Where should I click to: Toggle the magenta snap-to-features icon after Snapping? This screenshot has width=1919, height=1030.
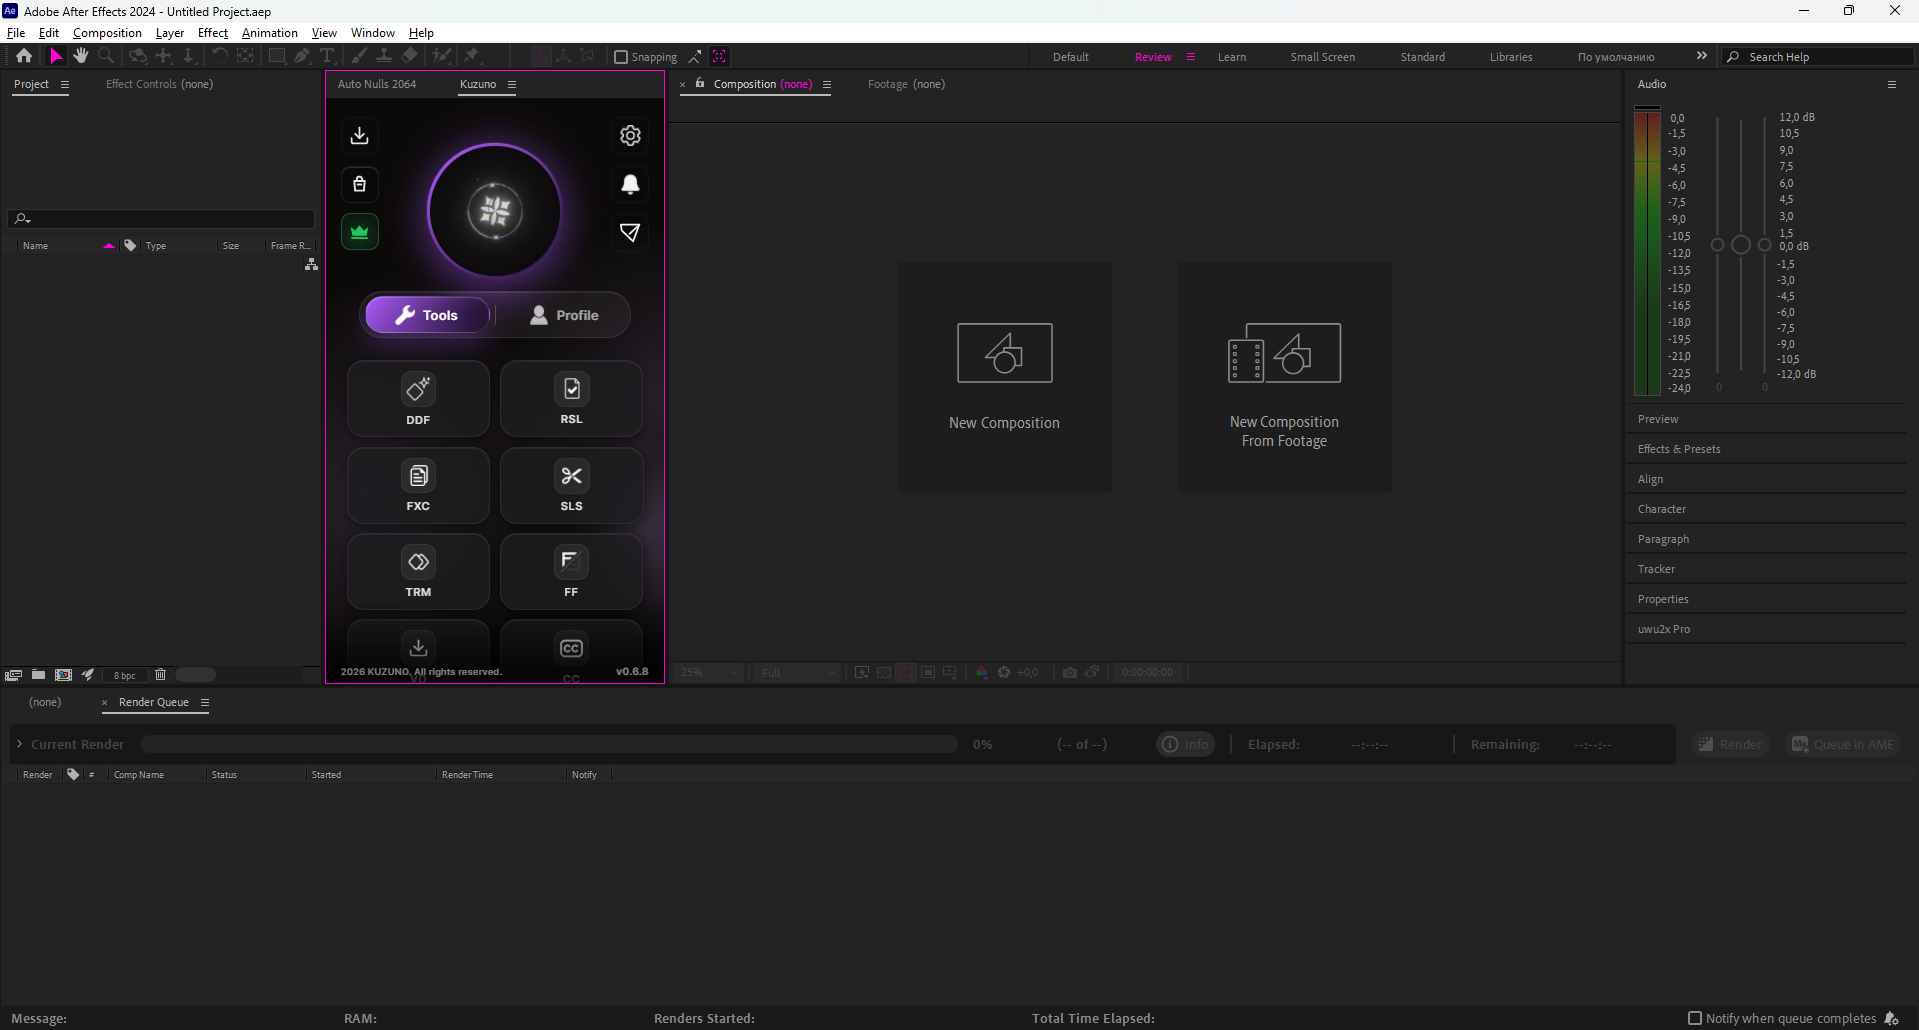coord(720,57)
